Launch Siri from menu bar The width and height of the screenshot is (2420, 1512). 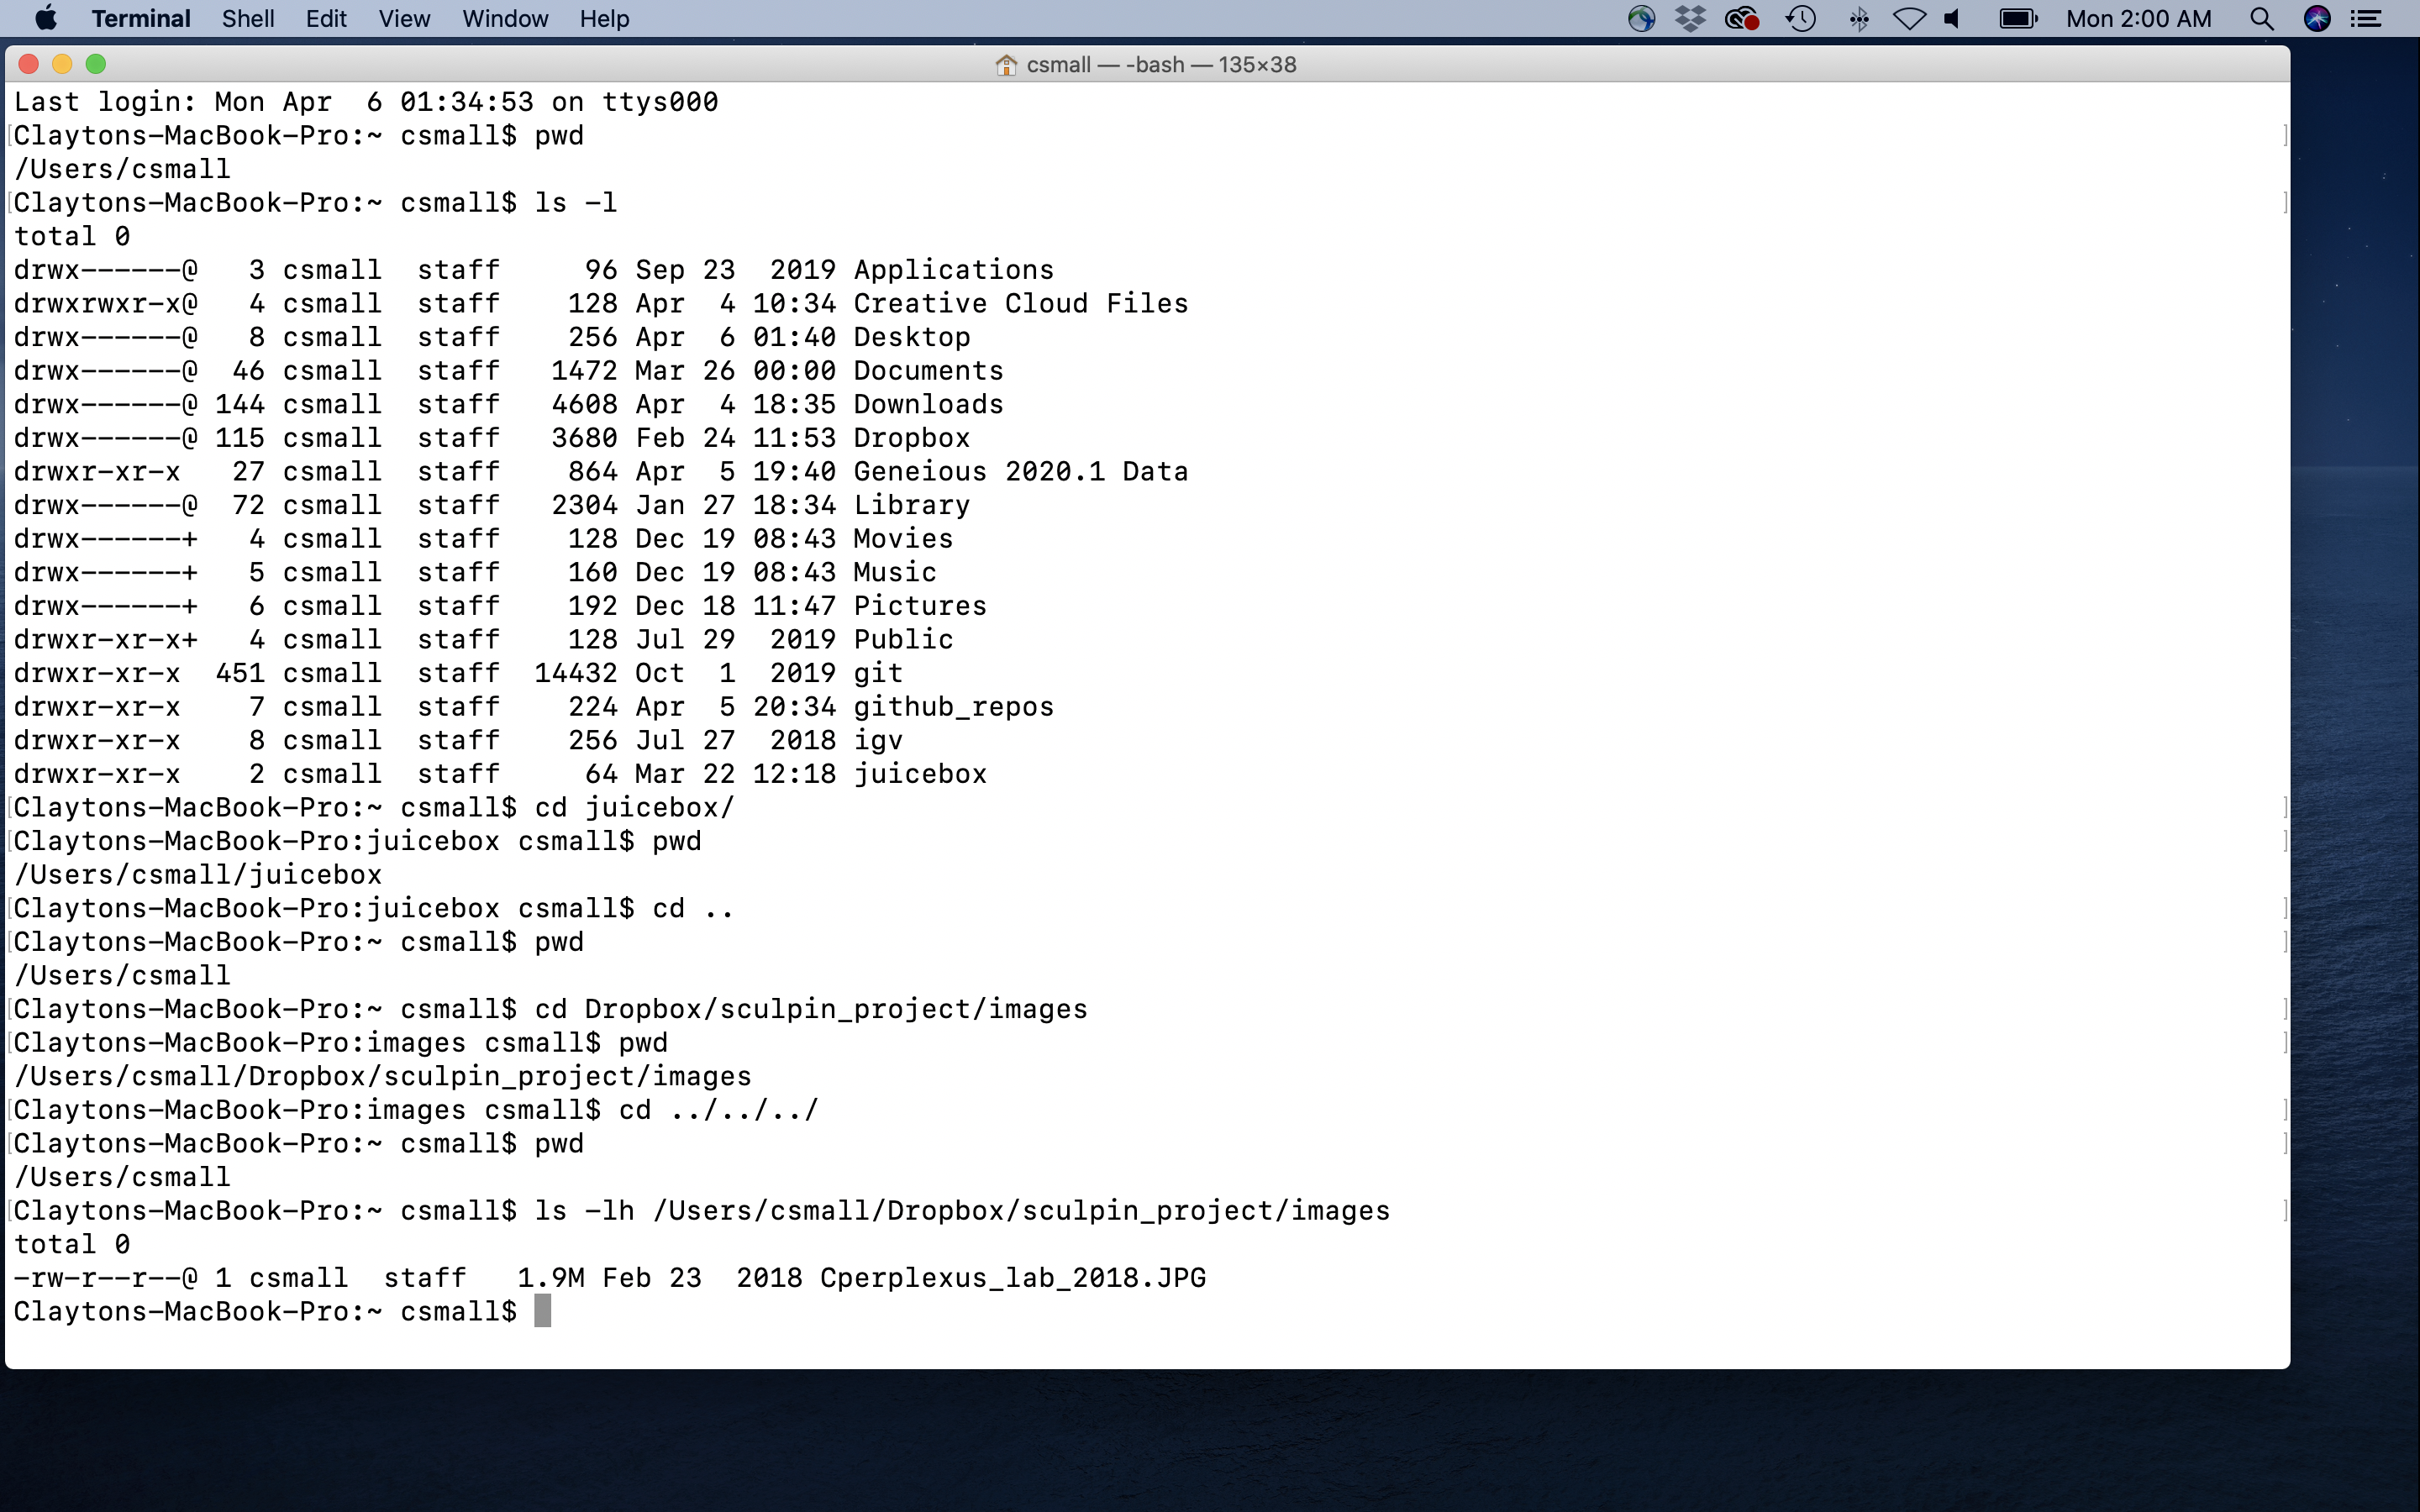pos(2317,18)
